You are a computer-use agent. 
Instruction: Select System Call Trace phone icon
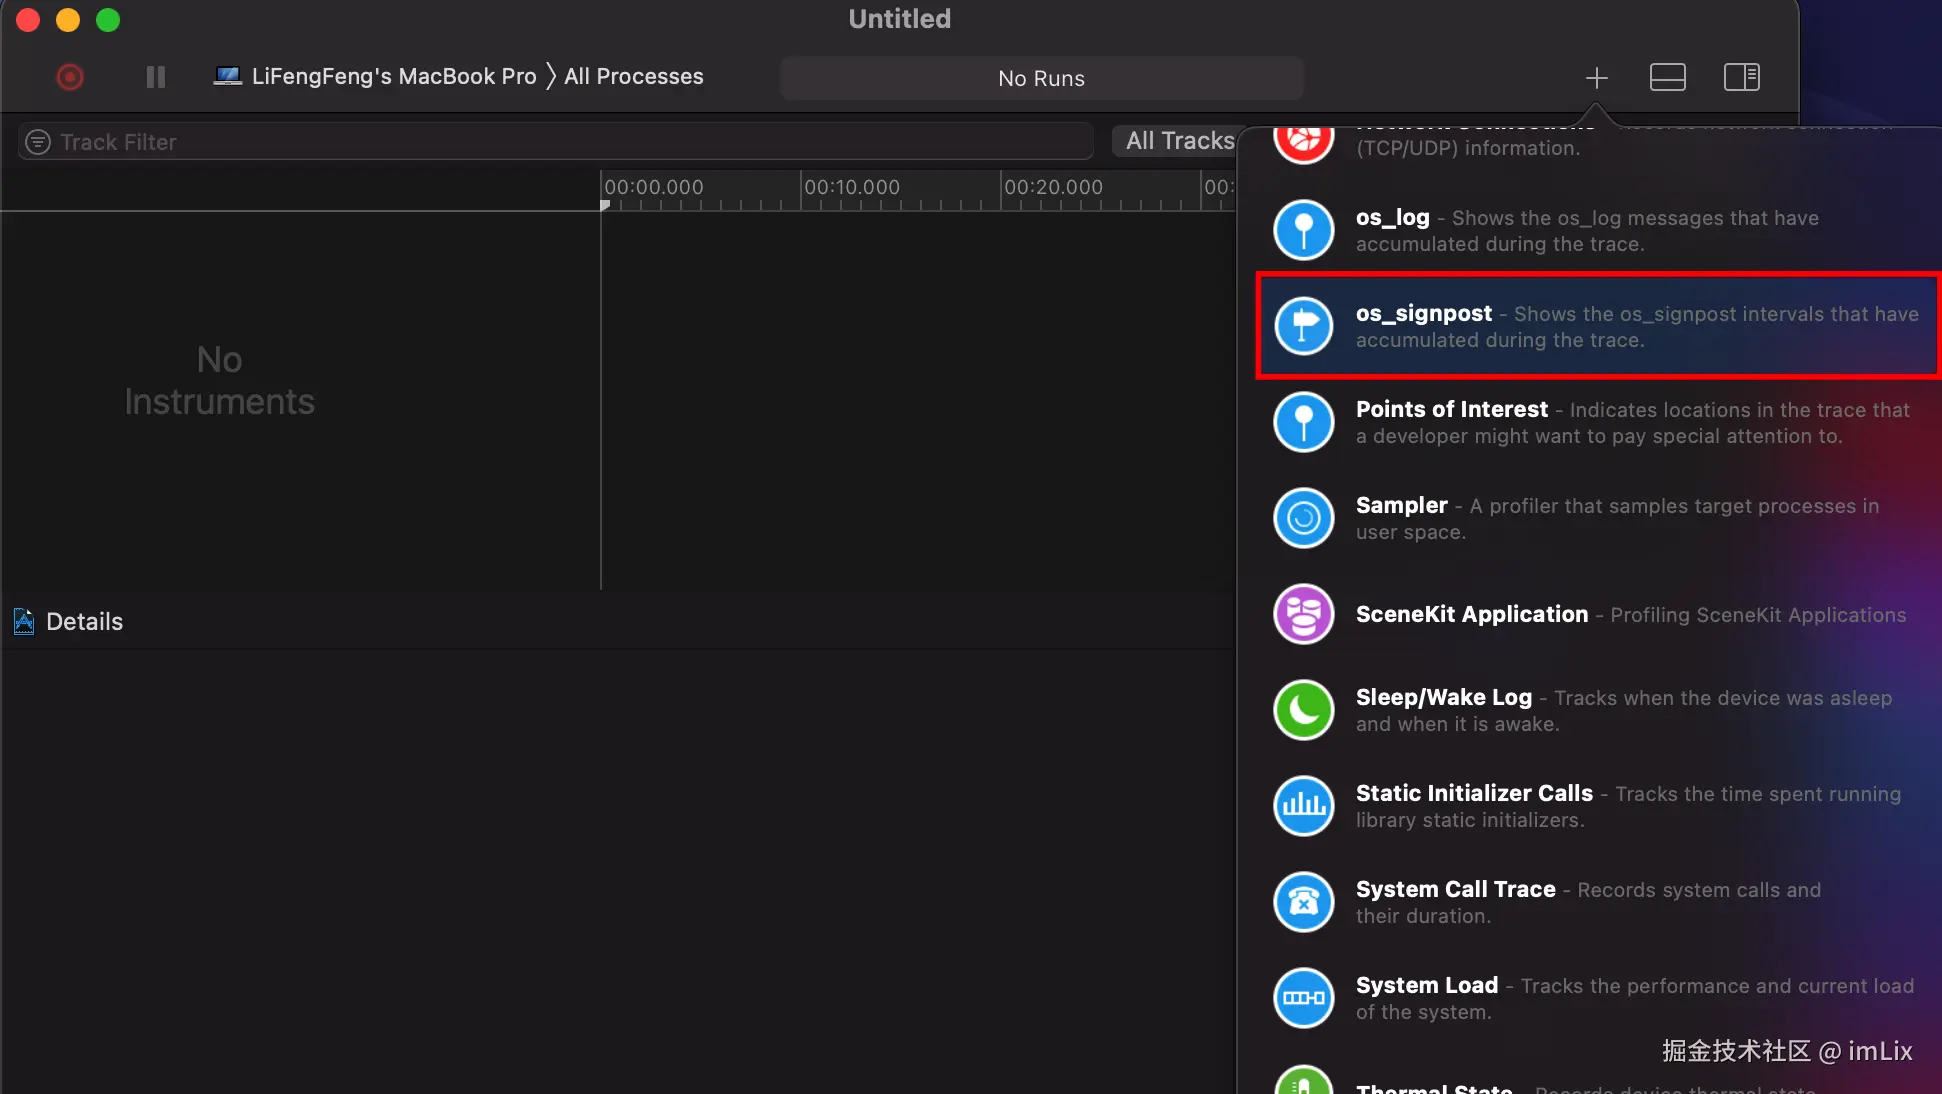(1303, 902)
